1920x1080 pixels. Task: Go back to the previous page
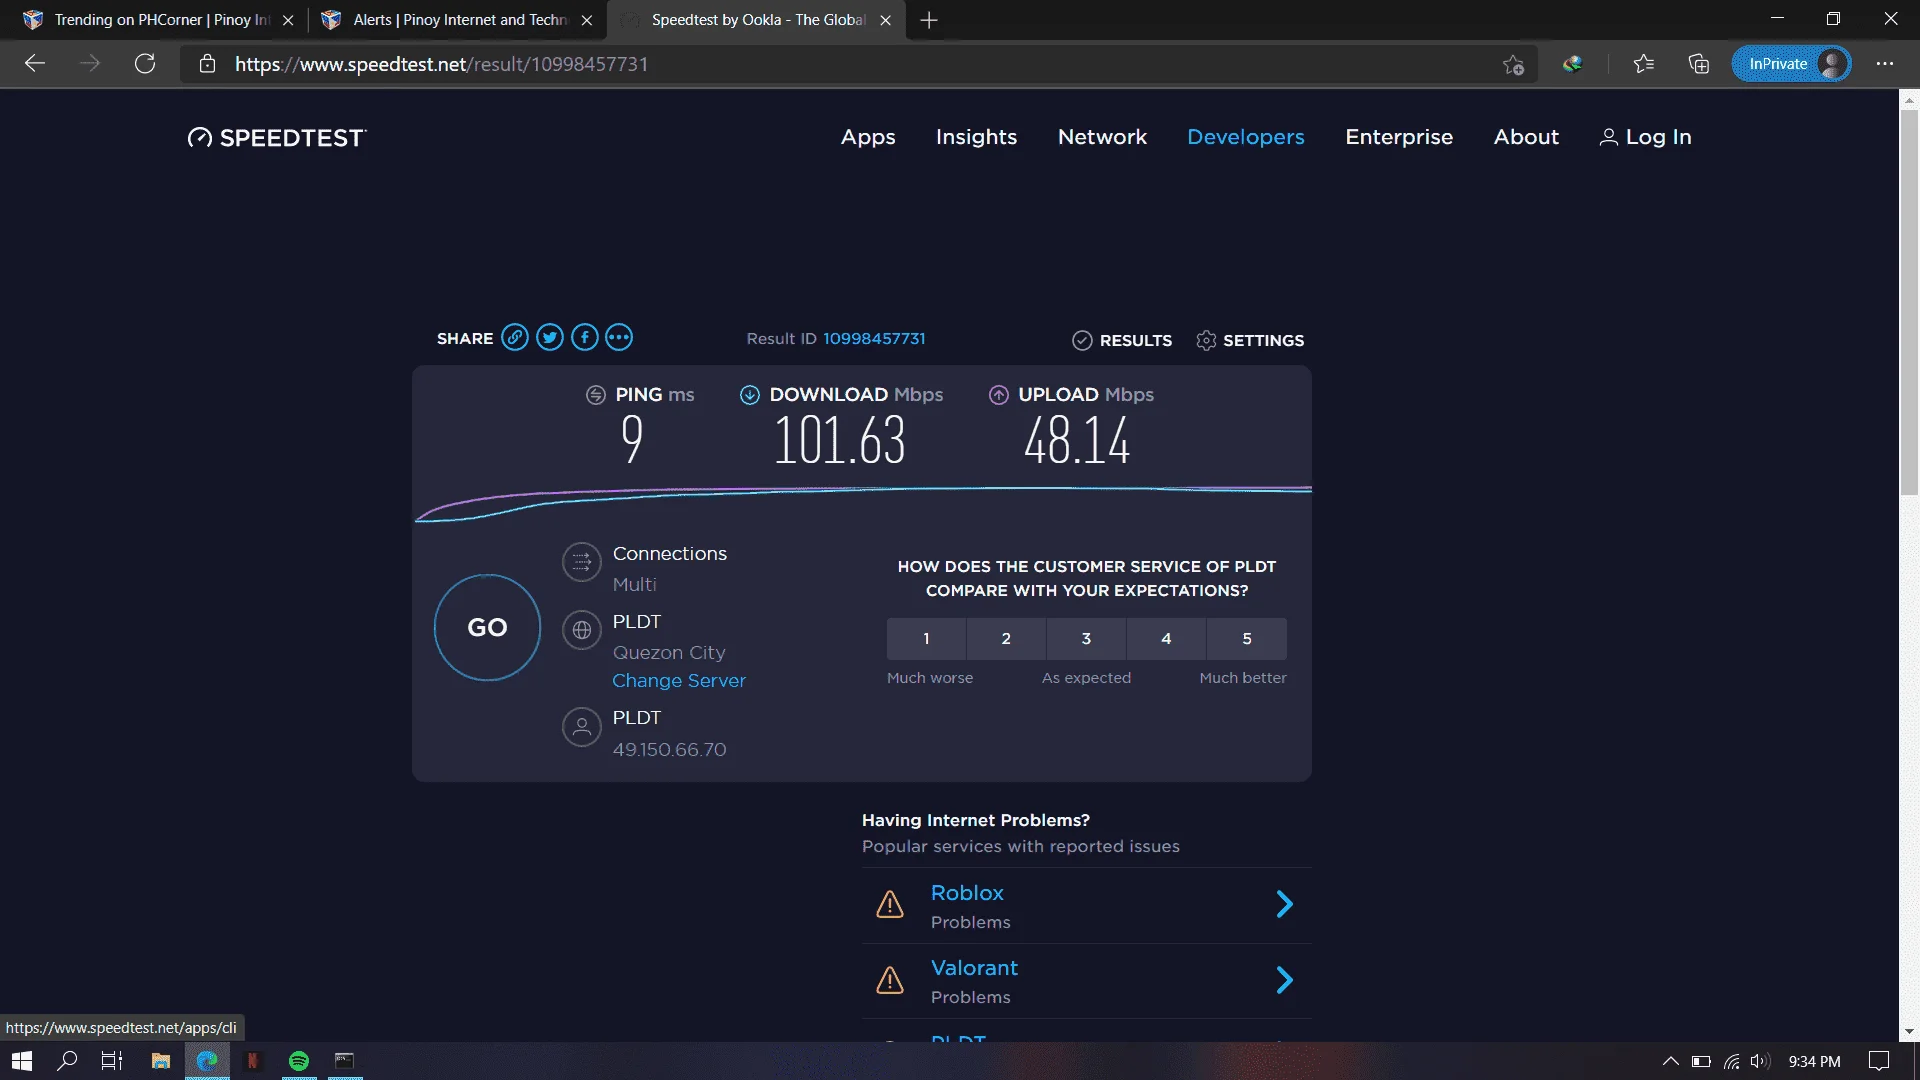point(35,64)
